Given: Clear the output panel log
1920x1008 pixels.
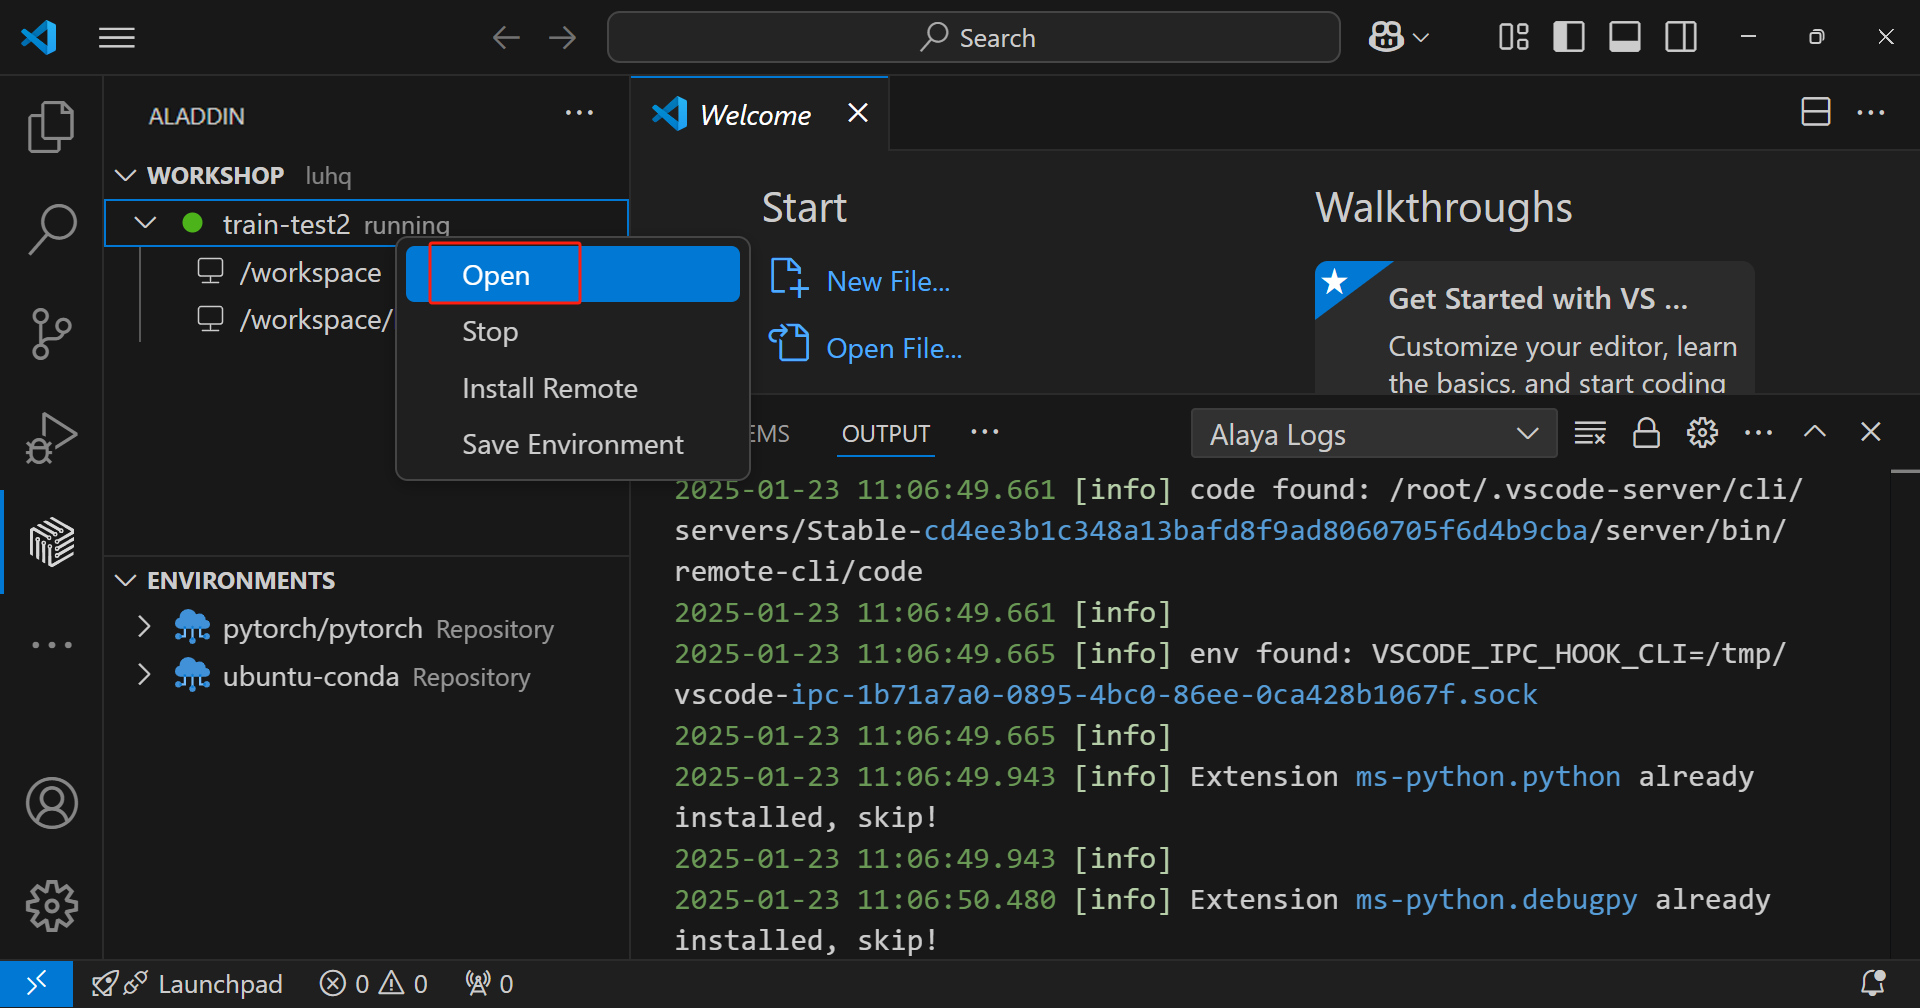Looking at the screenshot, I should [x=1589, y=433].
